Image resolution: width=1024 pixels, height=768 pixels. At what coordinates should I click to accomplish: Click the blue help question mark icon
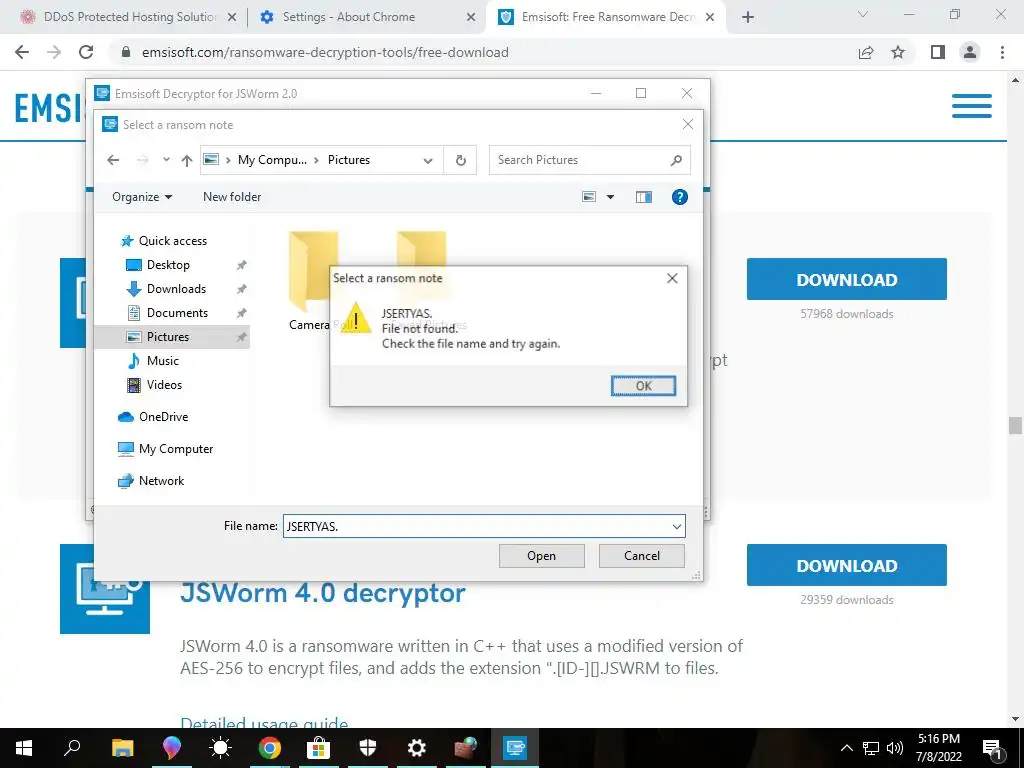[x=679, y=197]
